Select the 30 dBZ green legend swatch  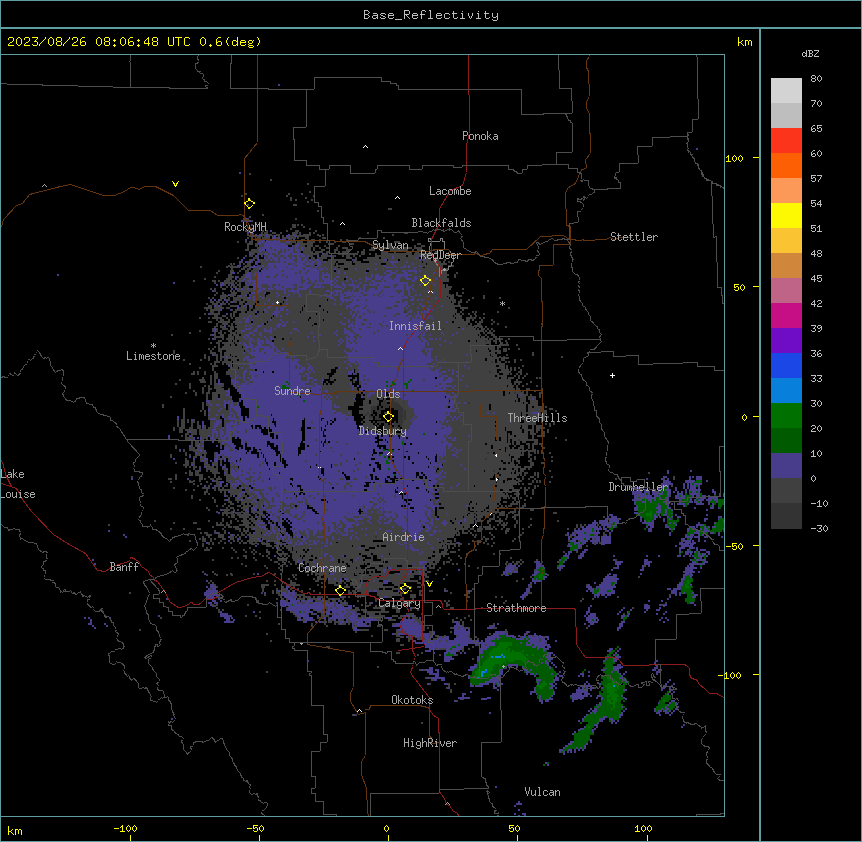pos(786,416)
